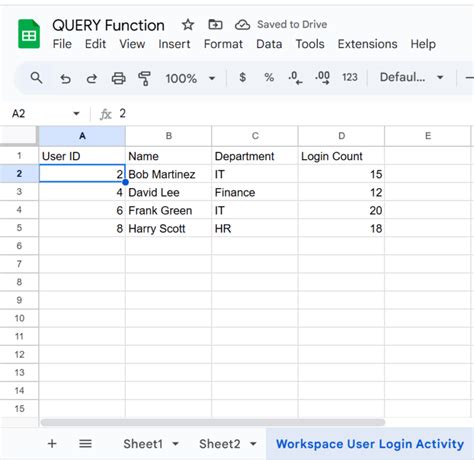Add a new sheet with plus button

52,444
